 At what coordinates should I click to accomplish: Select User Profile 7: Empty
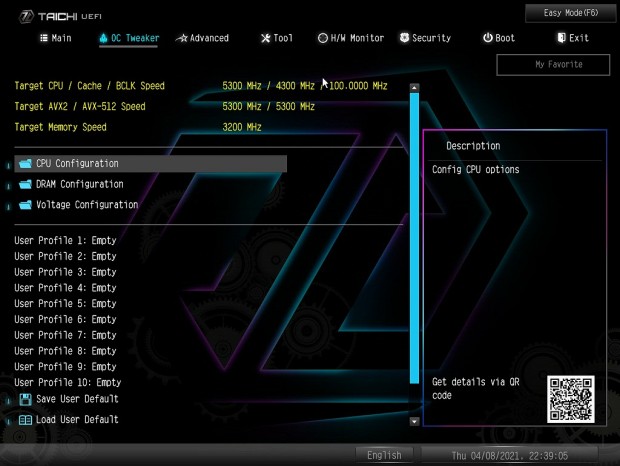tap(65, 335)
